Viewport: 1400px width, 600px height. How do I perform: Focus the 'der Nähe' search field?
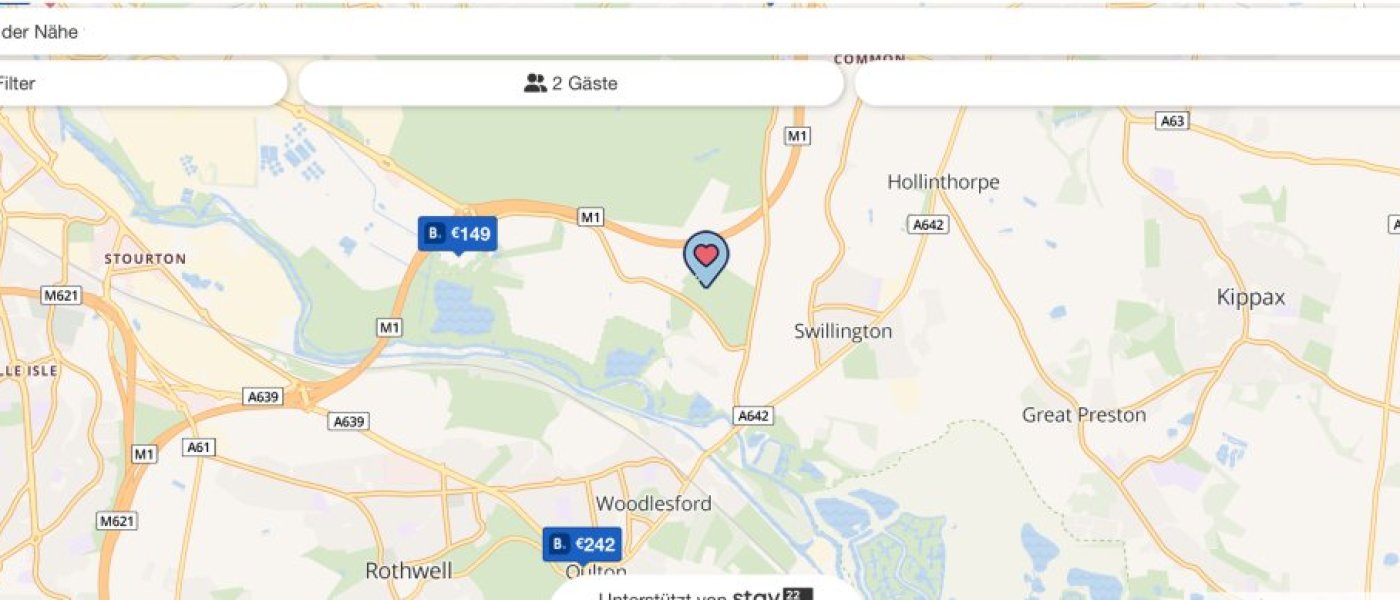tap(700, 32)
